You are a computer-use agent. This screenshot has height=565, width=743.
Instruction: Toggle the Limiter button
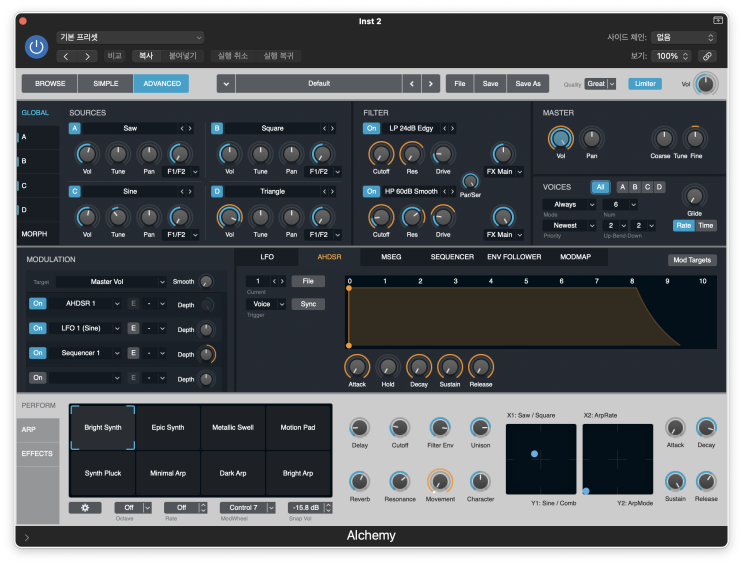coord(645,84)
